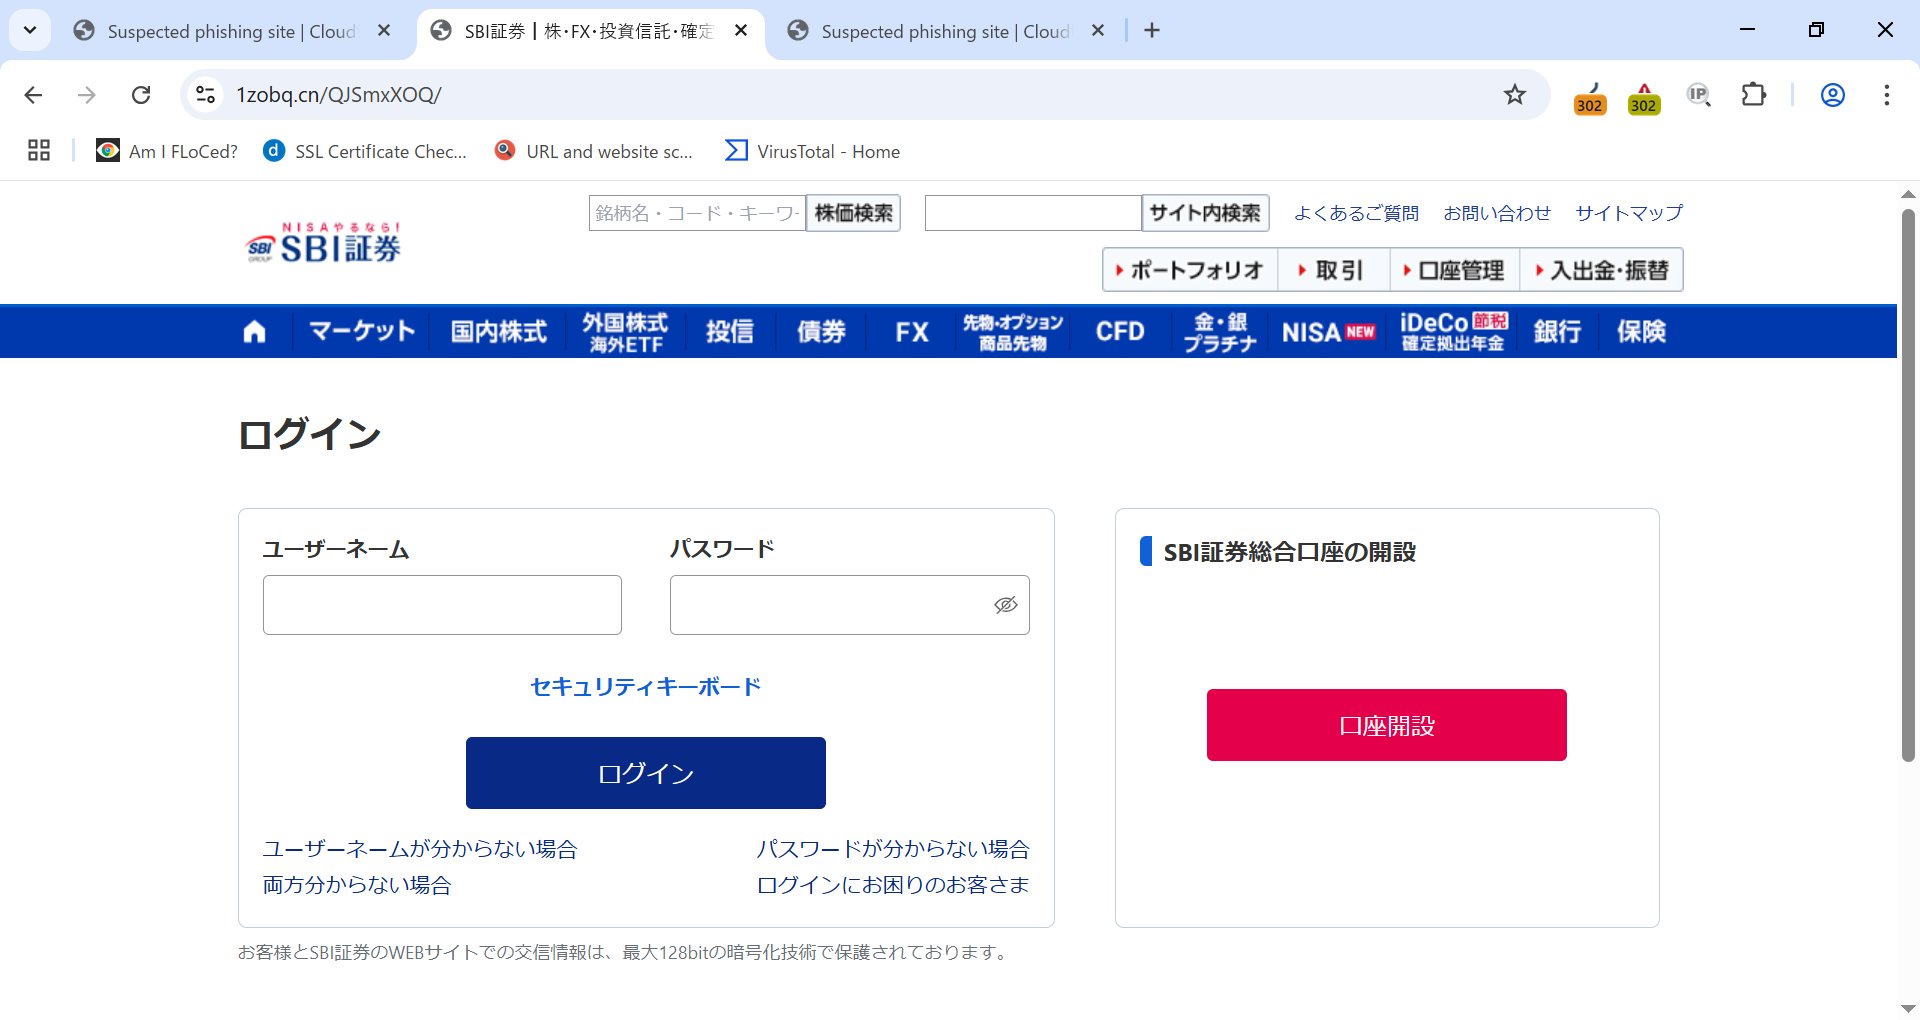This screenshot has width=1920, height=1020.
Task: Click the blue ログイン button
Action: [x=646, y=773]
